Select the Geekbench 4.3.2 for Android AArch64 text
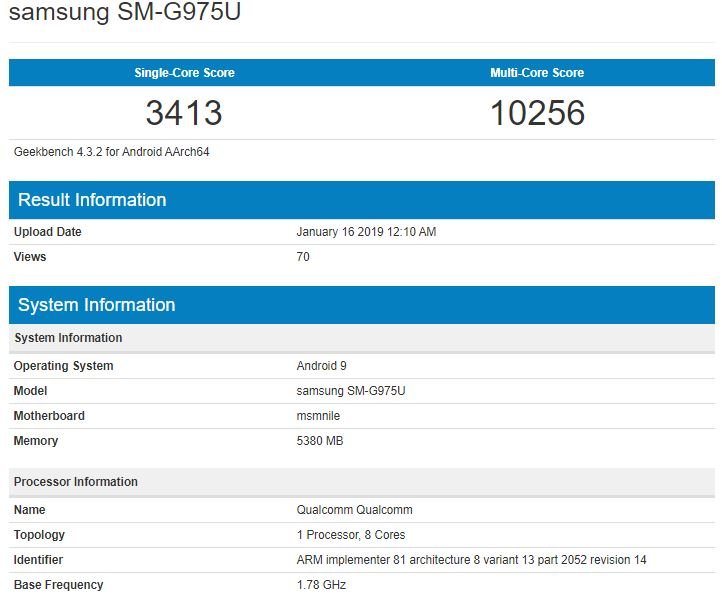This screenshot has height=611, width=722. click(111, 152)
